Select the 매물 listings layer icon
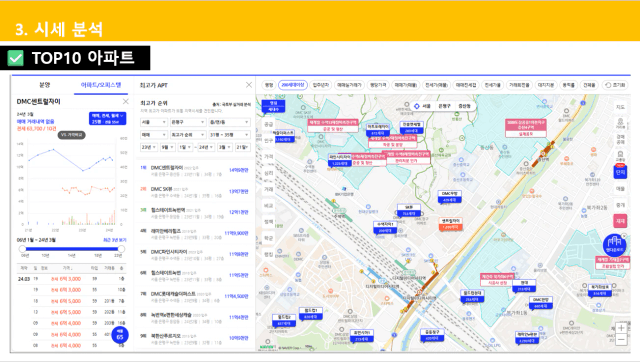The width and height of the screenshot is (640, 362). point(620,189)
